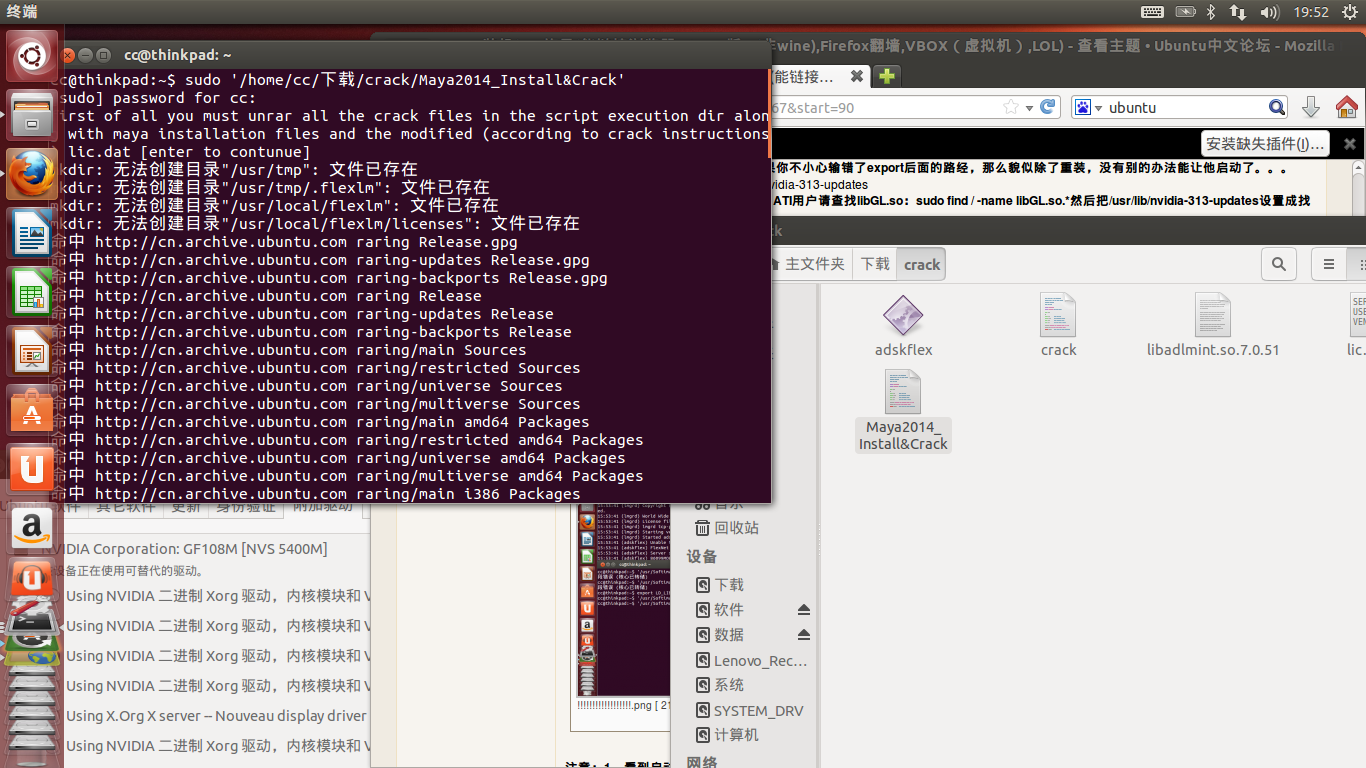Switch to 附加驱动 tab in sources window
Viewport: 1366px width, 768px height.
click(322, 507)
